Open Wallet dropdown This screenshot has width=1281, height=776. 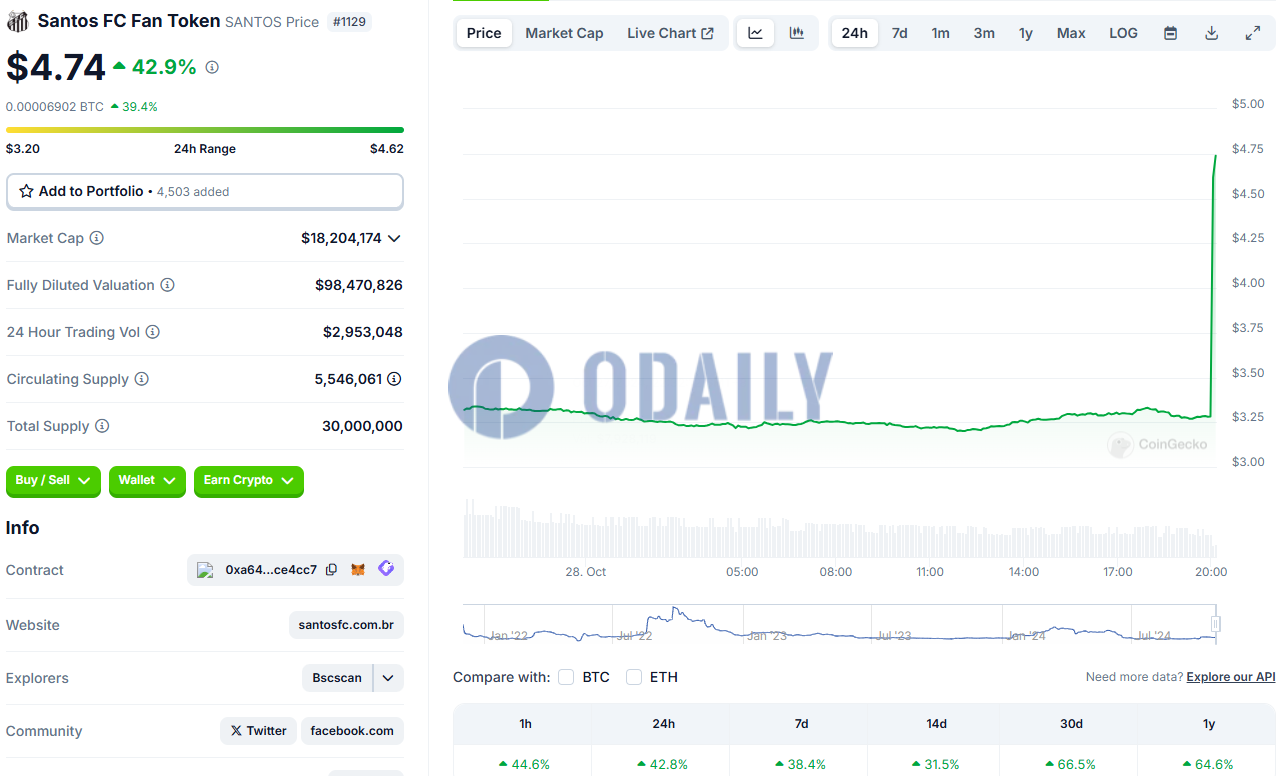tap(147, 481)
